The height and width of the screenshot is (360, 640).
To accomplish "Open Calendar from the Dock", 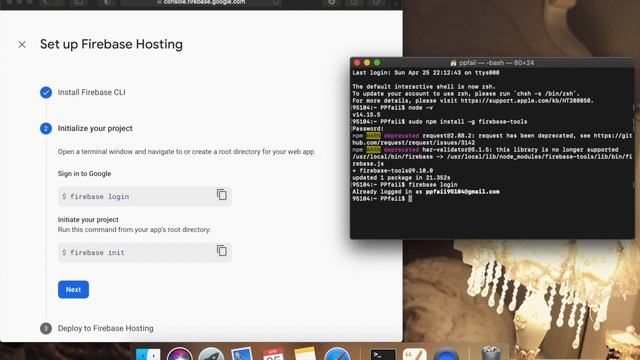I will coord(273,354).
